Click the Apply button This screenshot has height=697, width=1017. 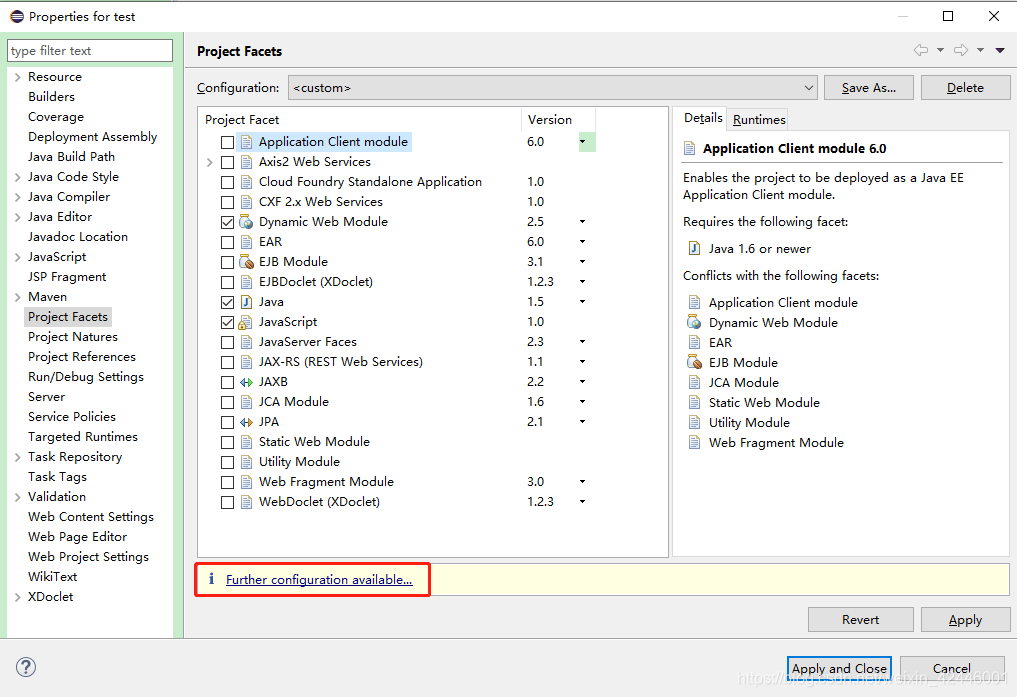[965, 619]
